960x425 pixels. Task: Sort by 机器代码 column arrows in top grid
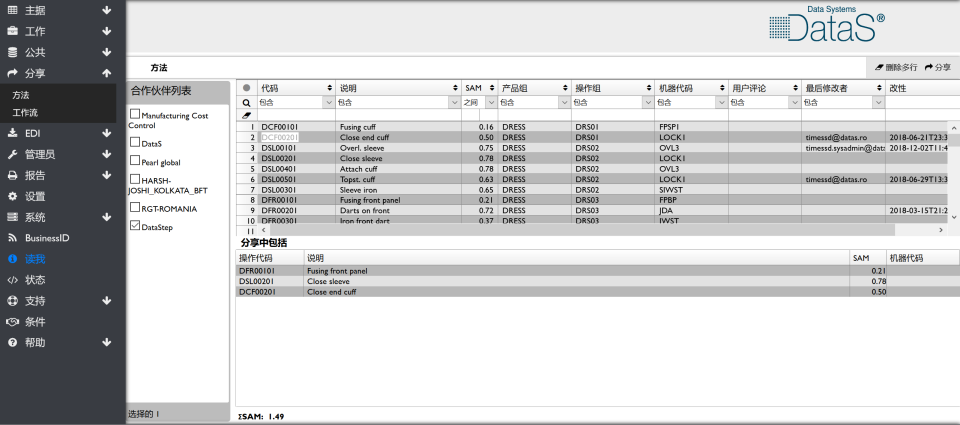(722, 88)
